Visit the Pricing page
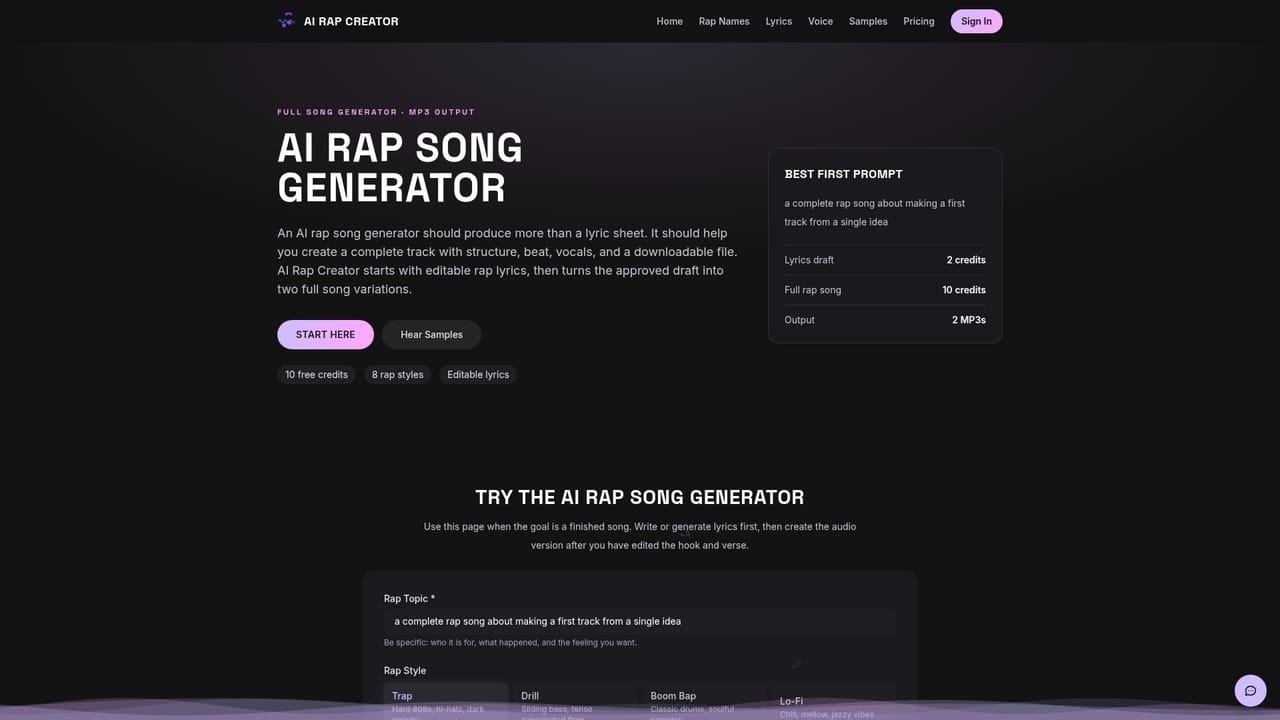The image size is (1280, 720). (x=919, y=21)
